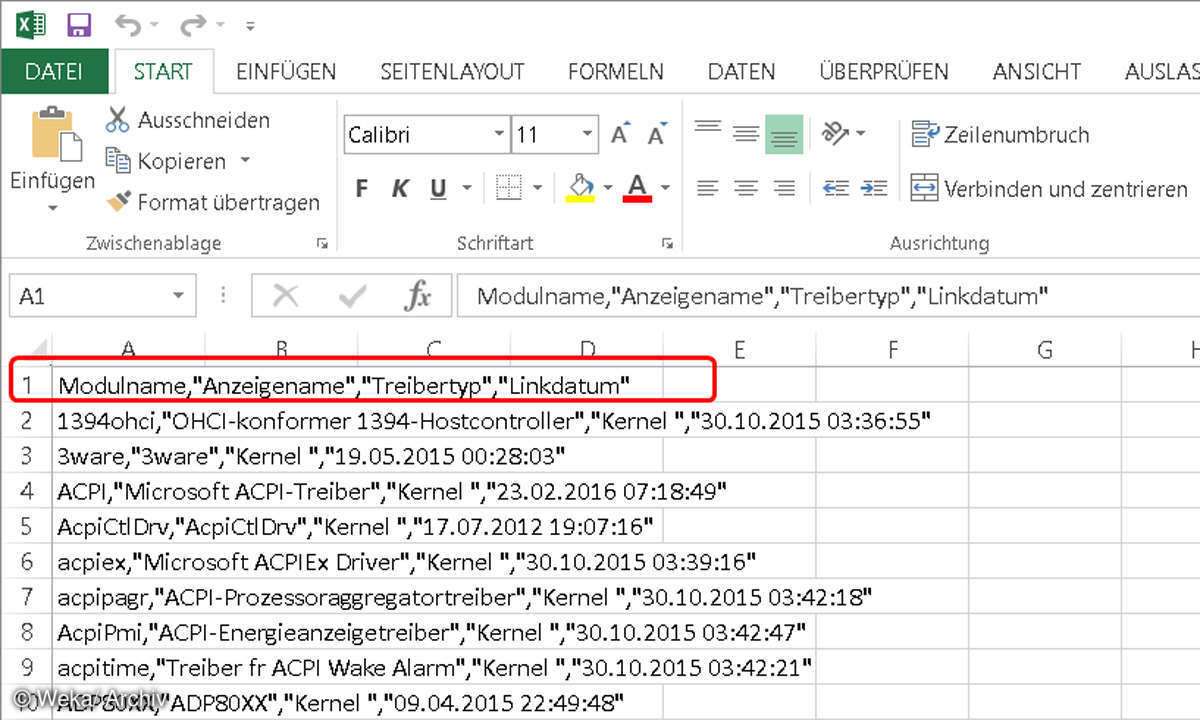Open the DATEN ribbon tab
1200x720 pixels.
pyautogui.click(x=741, y=72)
